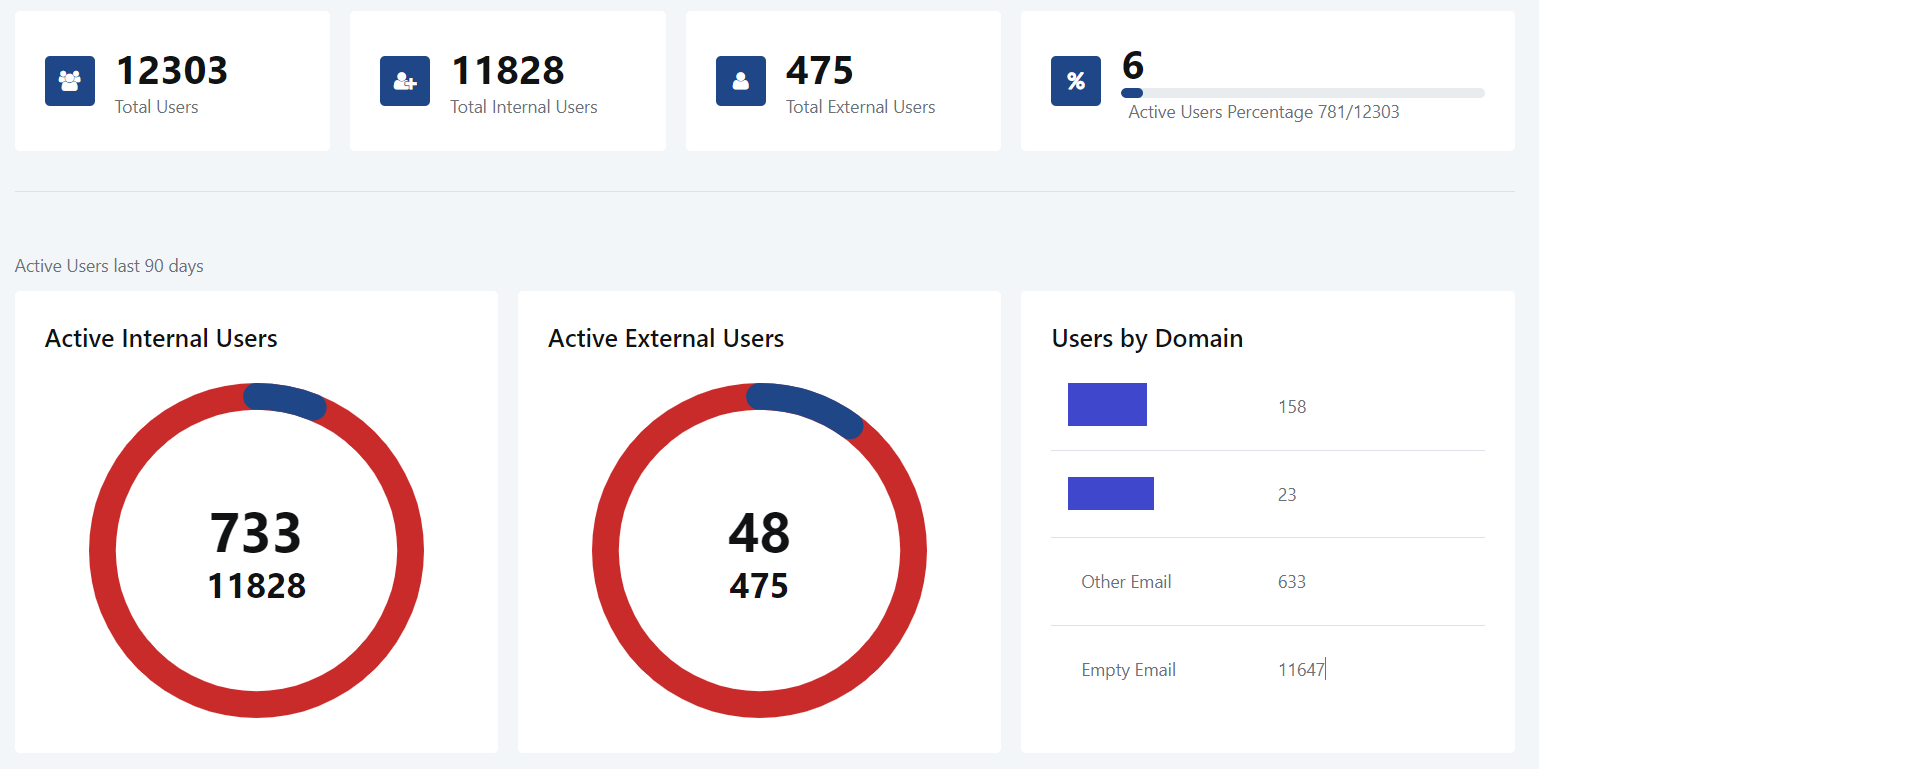Click the Active Internal Users card title
The width and height of the screenshot is (1905, 769).
[161, 339]
